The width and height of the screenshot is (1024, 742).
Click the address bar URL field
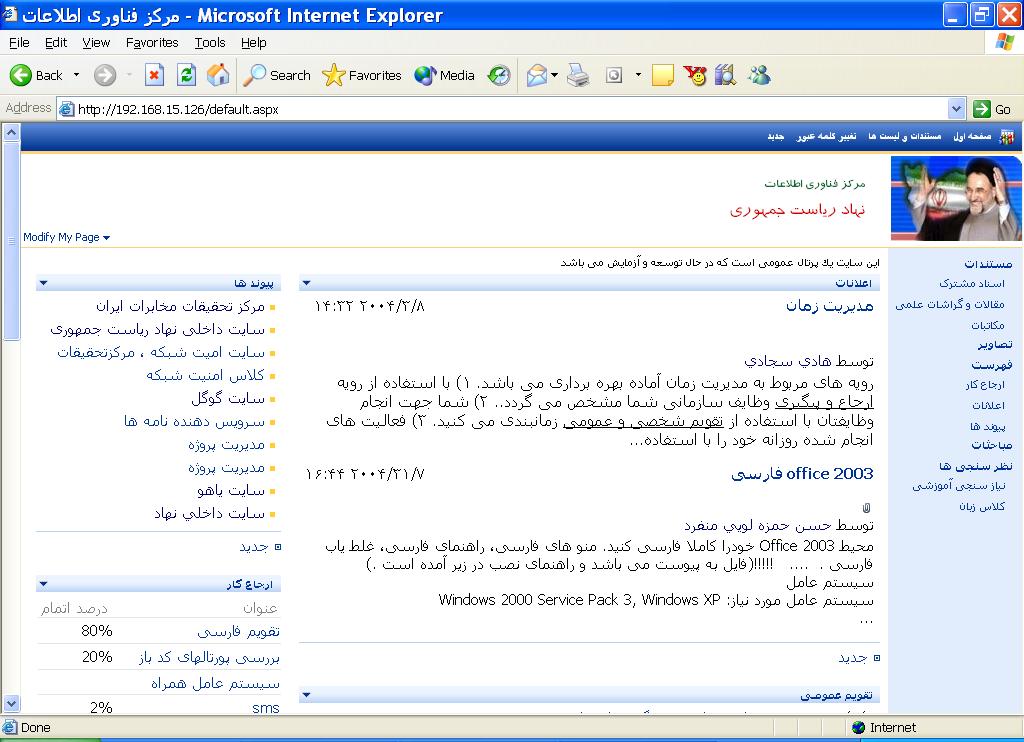click(503, 109)
